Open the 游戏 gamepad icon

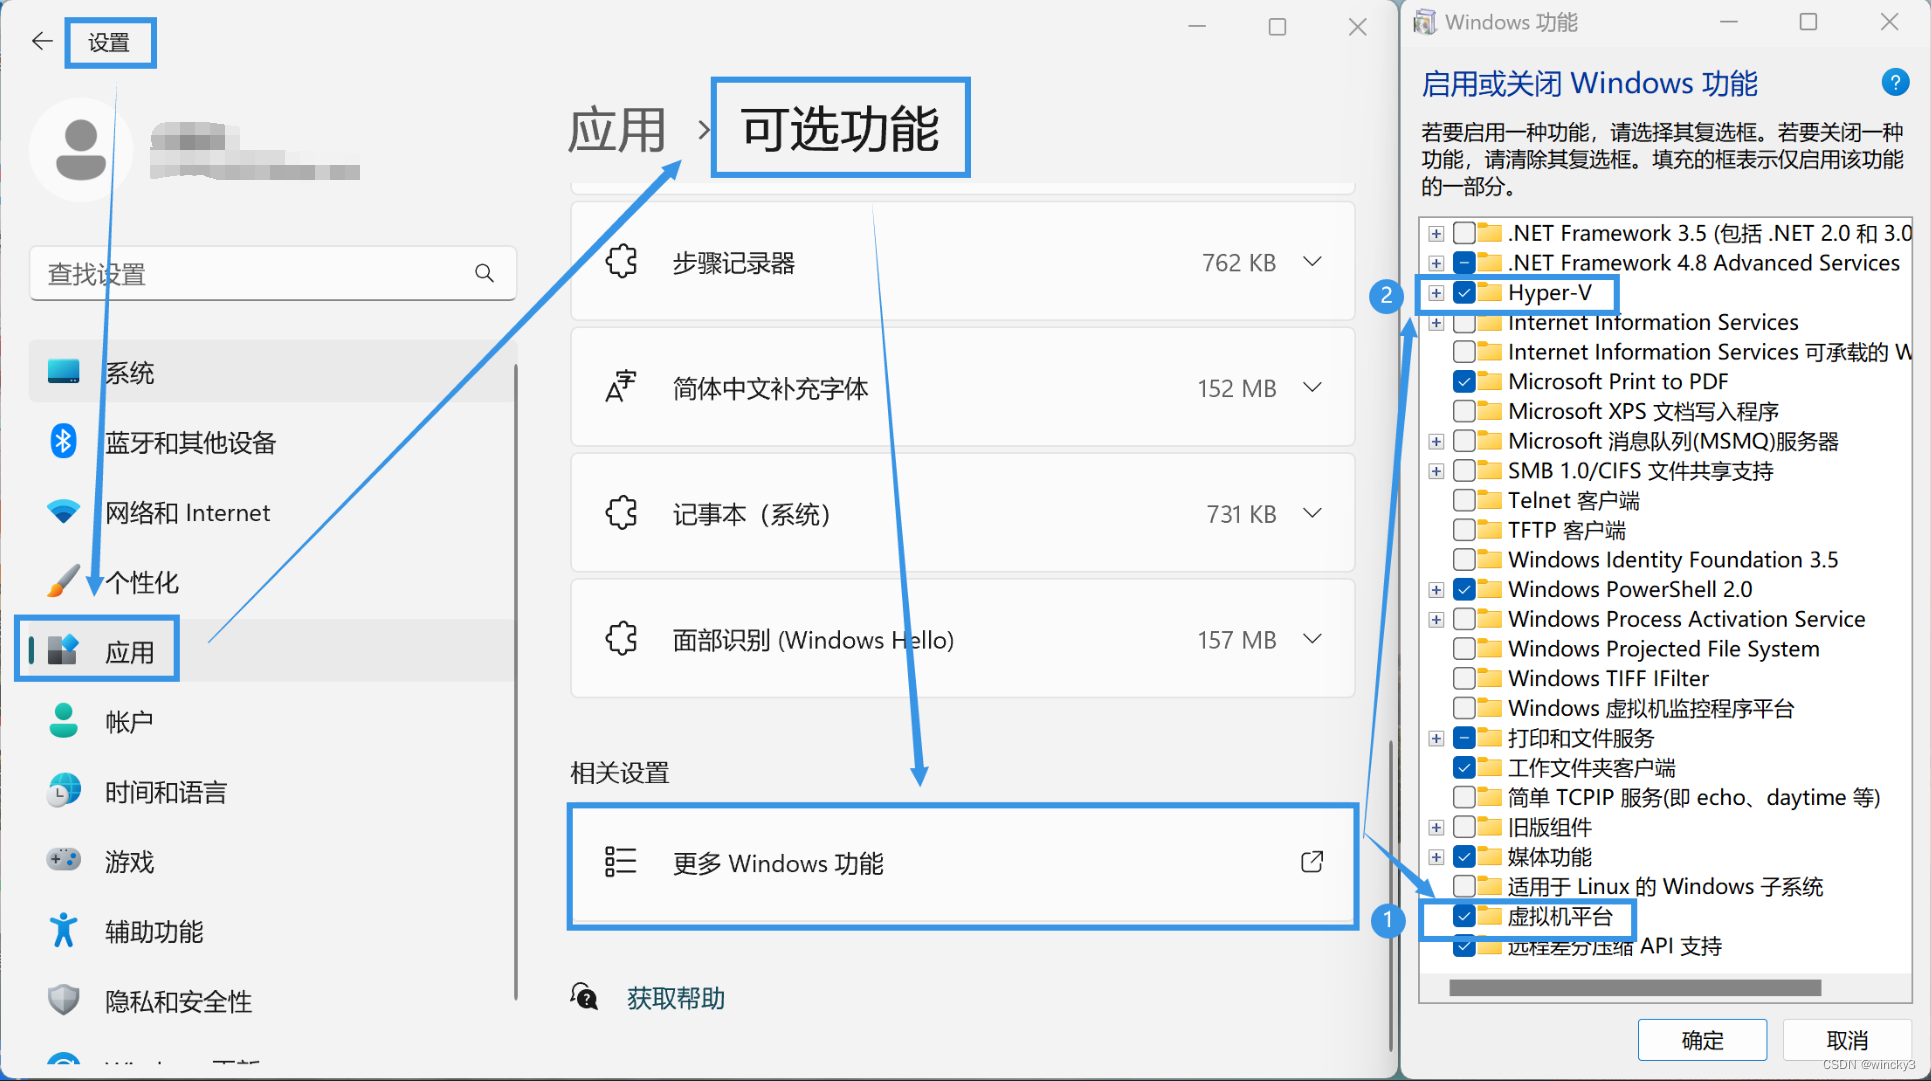[x=63, y=860]
